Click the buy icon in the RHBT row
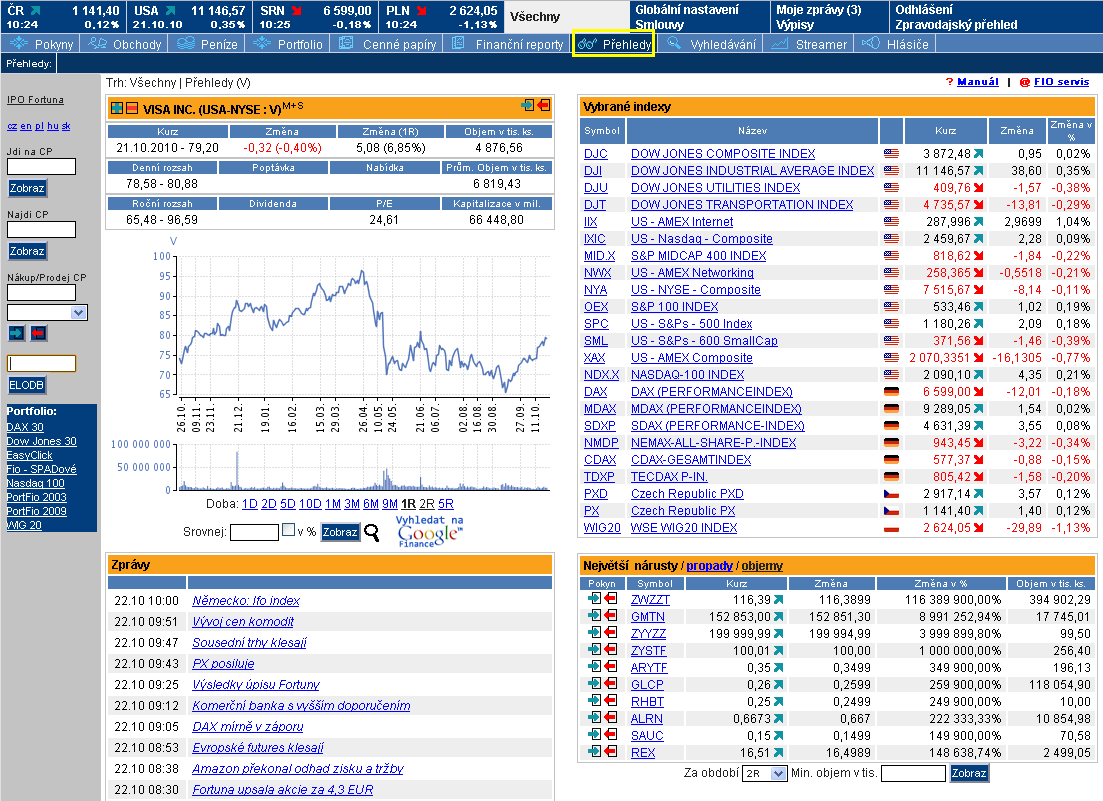This screenshot has height=801, width=1103. (x=594, y=700)
